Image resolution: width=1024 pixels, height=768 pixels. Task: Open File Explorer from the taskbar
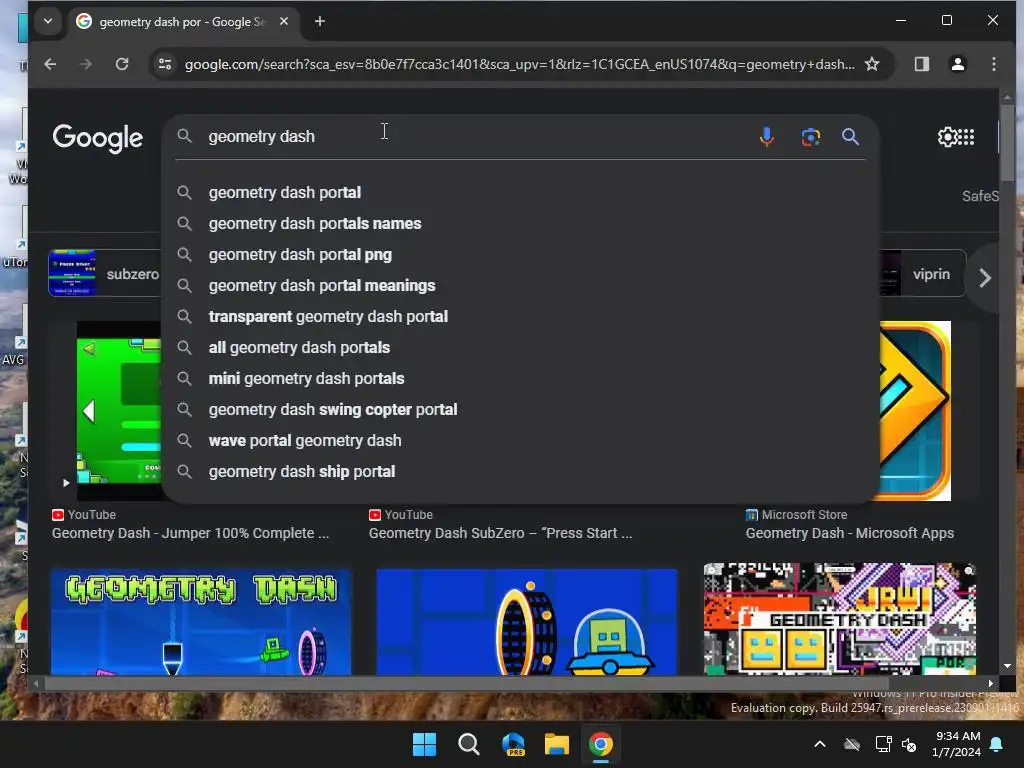coord(557,744)
